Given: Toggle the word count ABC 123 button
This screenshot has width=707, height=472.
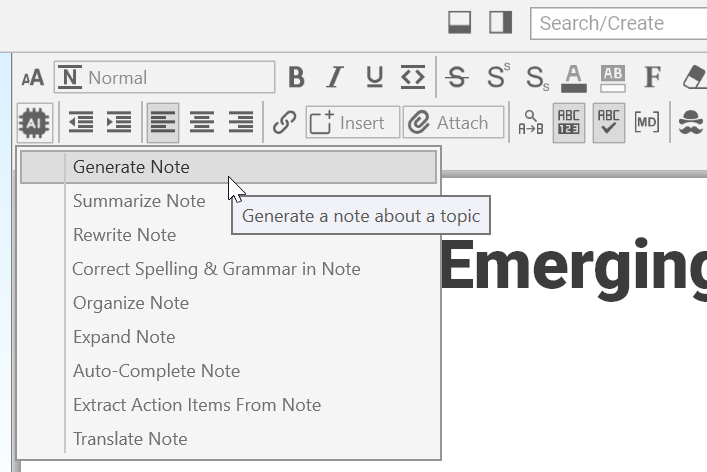Looking at the screenshot, I should point(568,123).
